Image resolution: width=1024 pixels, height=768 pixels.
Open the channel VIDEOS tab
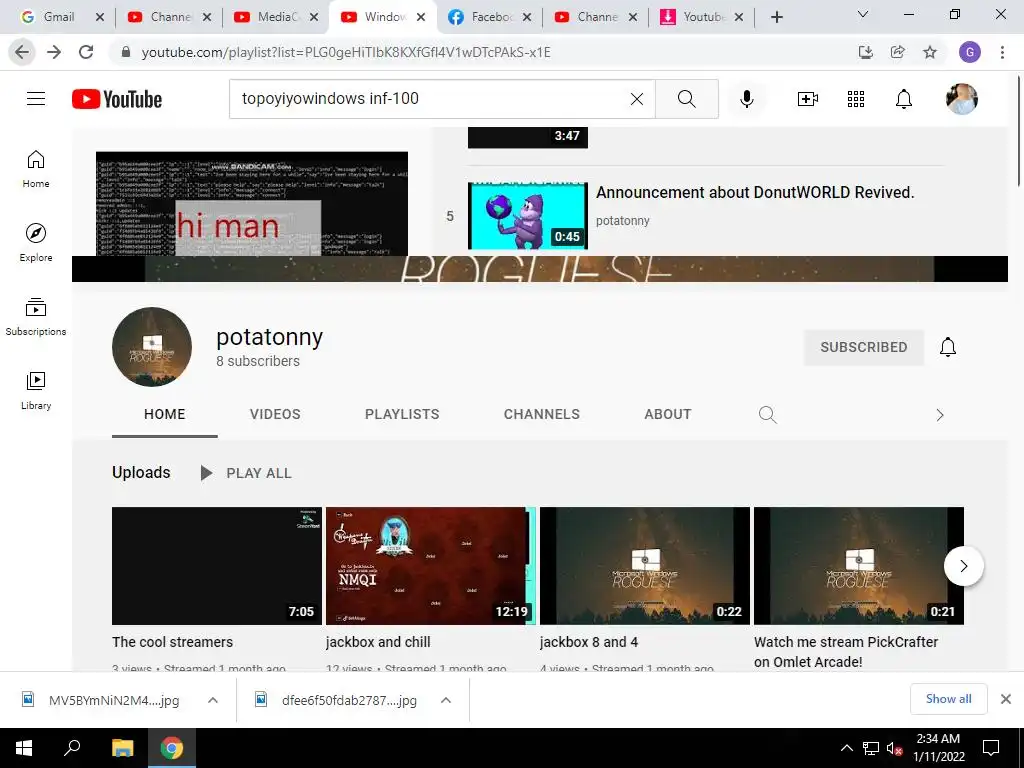click(275, 414)
